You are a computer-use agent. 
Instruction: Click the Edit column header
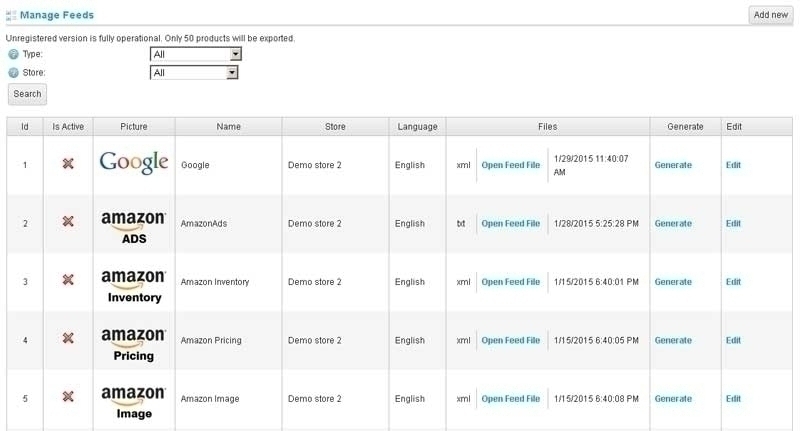pyautogui.click(x=757, y=126)
